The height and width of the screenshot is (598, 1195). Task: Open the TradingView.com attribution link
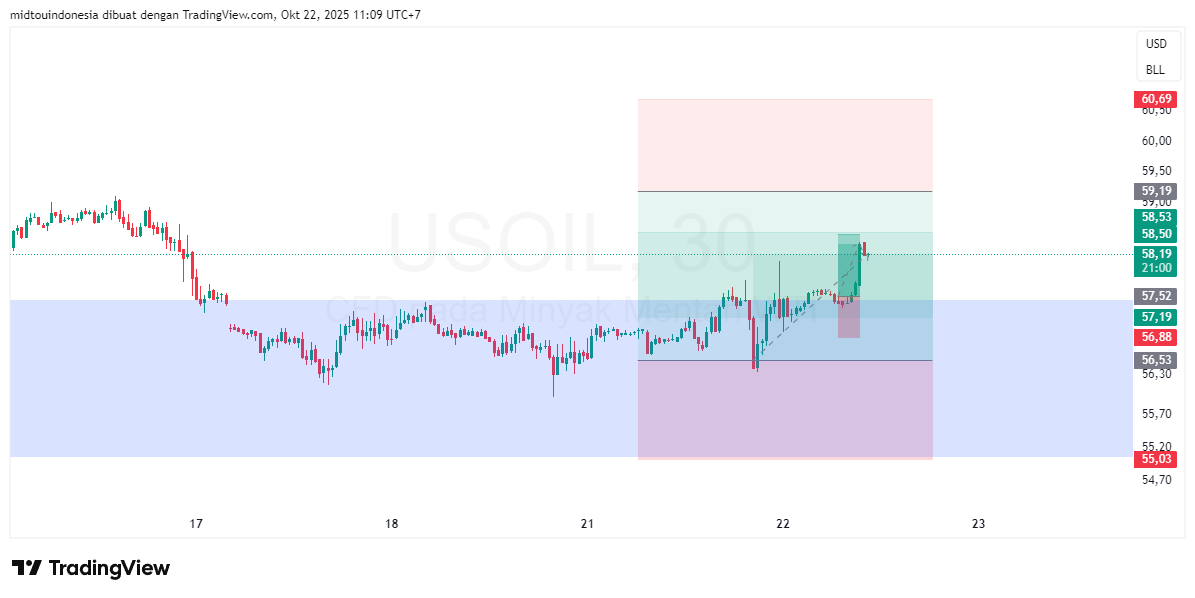(227, 14)
